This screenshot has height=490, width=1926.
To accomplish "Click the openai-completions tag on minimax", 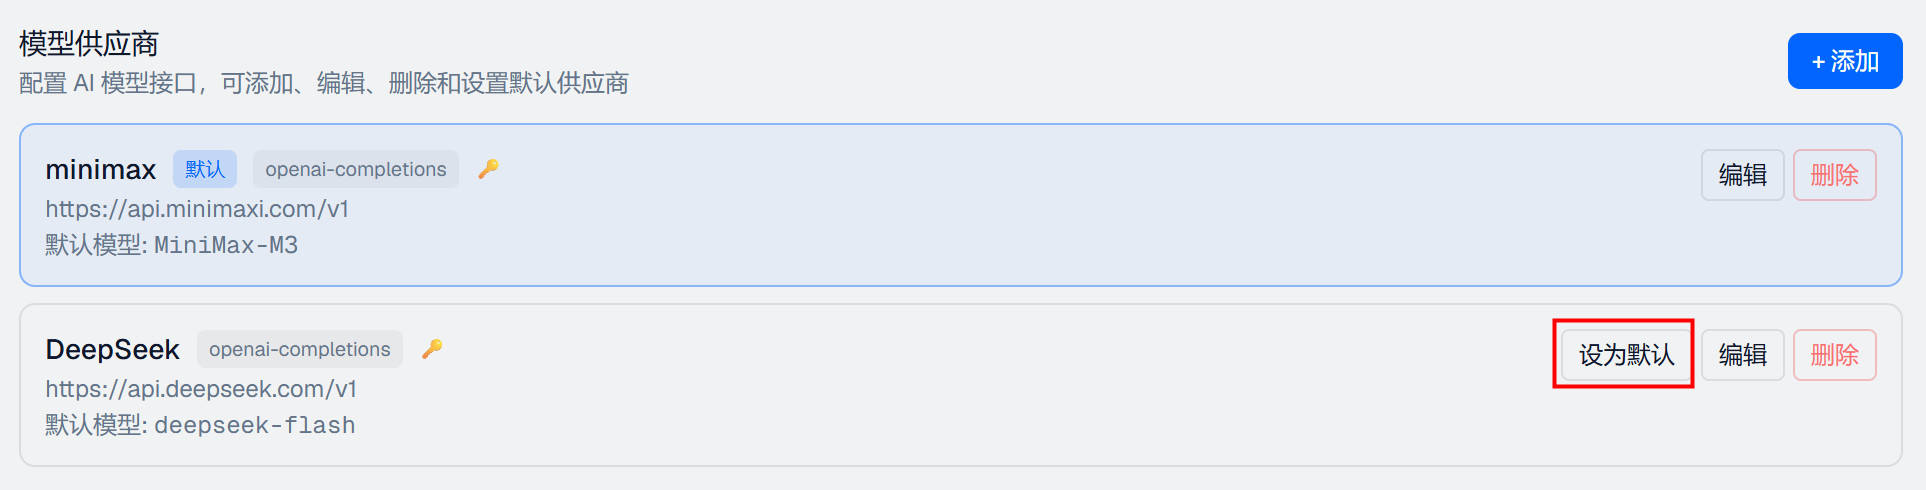I will 356,169.
